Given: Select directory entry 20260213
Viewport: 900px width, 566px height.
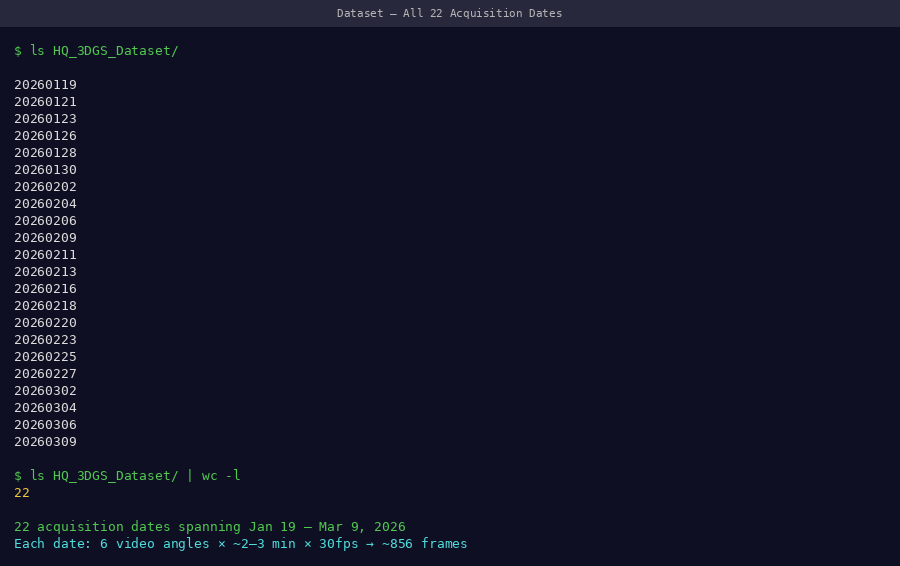Looking at the screenshot, I should (45, 272).
